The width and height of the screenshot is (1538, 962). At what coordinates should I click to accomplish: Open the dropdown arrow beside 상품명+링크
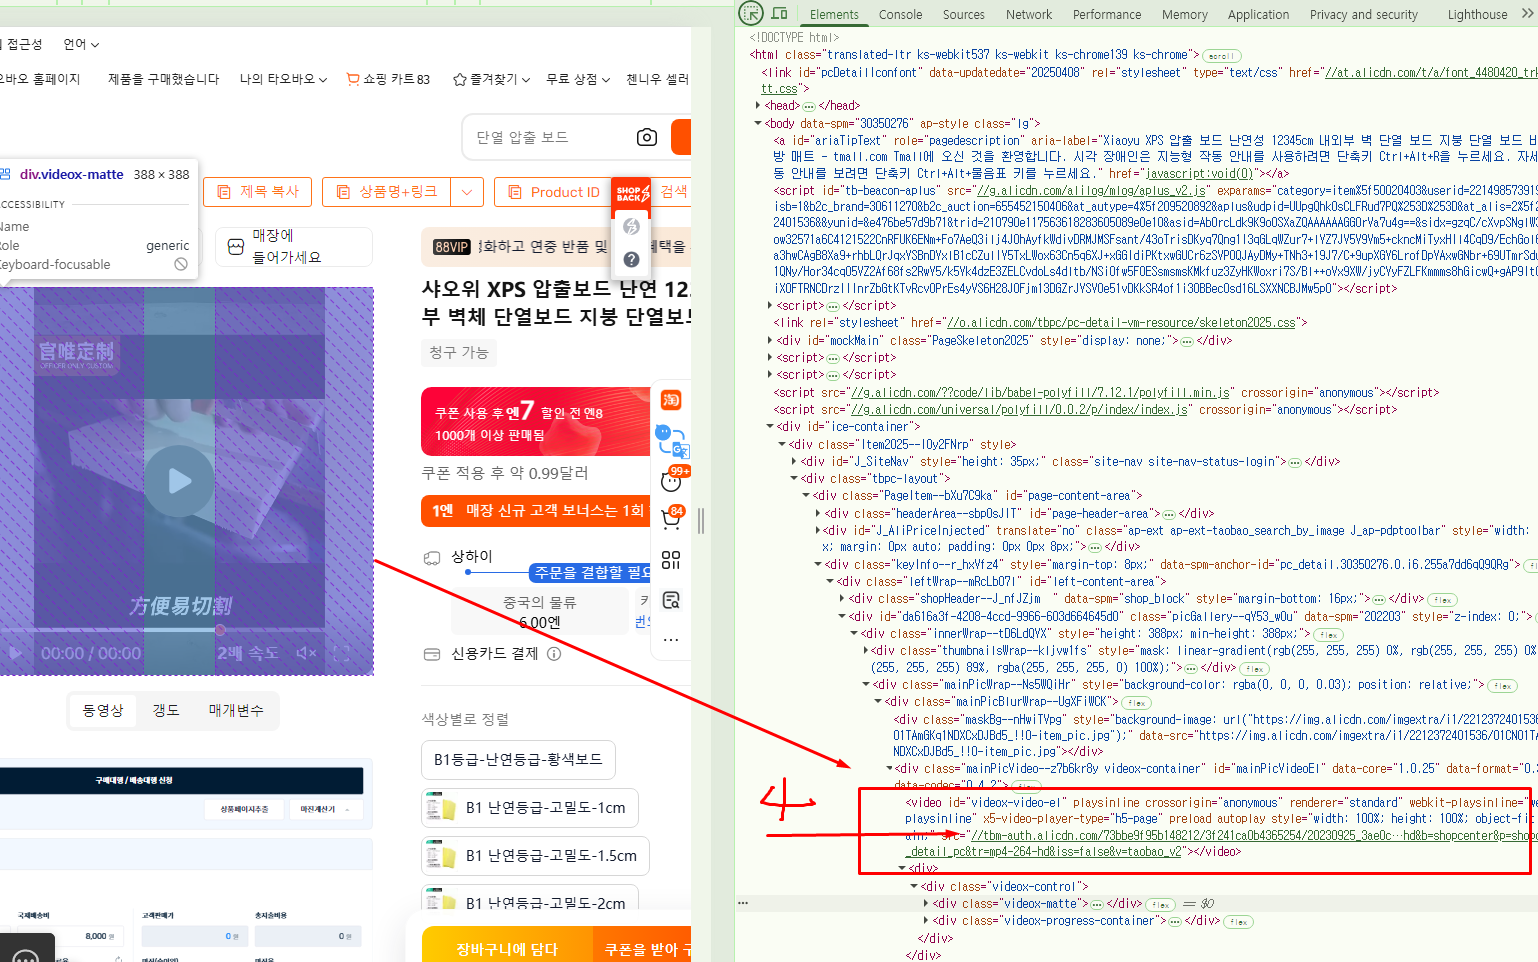467,192
